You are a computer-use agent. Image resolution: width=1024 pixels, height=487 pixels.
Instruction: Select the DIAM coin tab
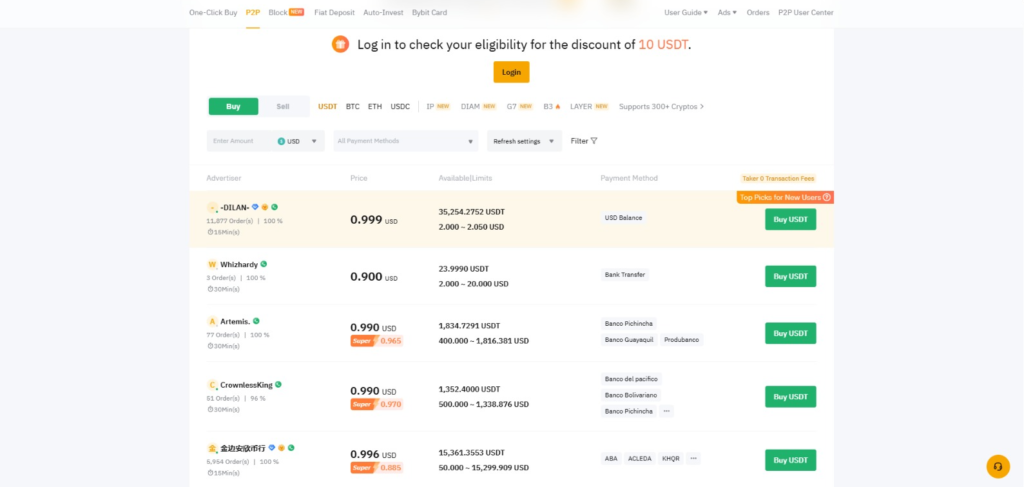click(x=479, y=106)
